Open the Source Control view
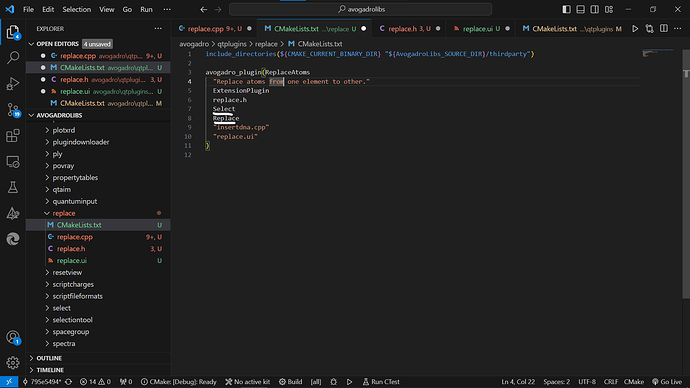This screenshot has width=690, height=388. pyautogui.click(x=13, y=110)
